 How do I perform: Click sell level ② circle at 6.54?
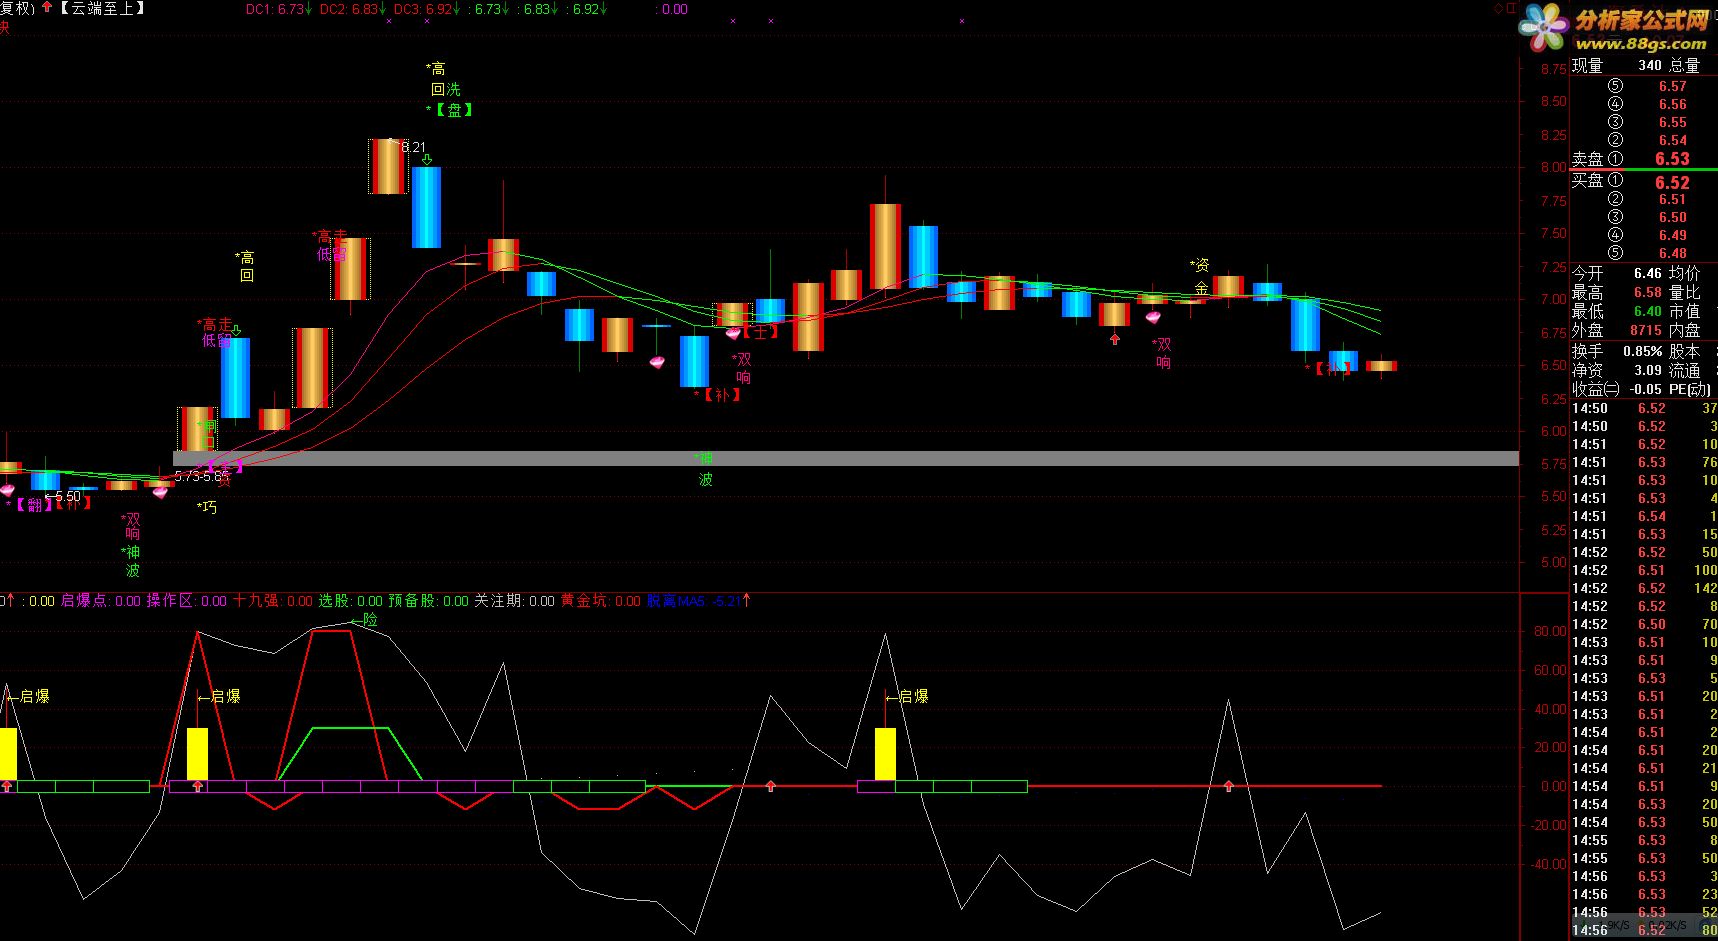1615,140
